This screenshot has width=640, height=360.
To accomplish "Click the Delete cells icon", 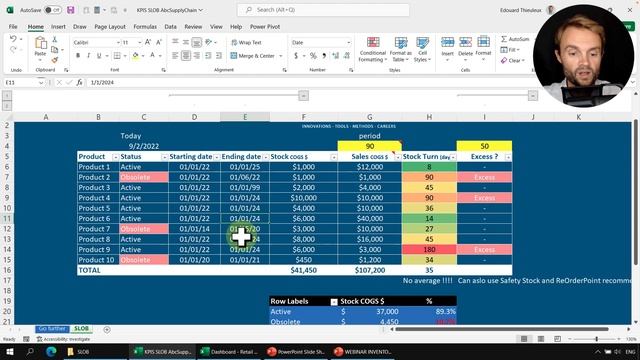I will 465,42.
